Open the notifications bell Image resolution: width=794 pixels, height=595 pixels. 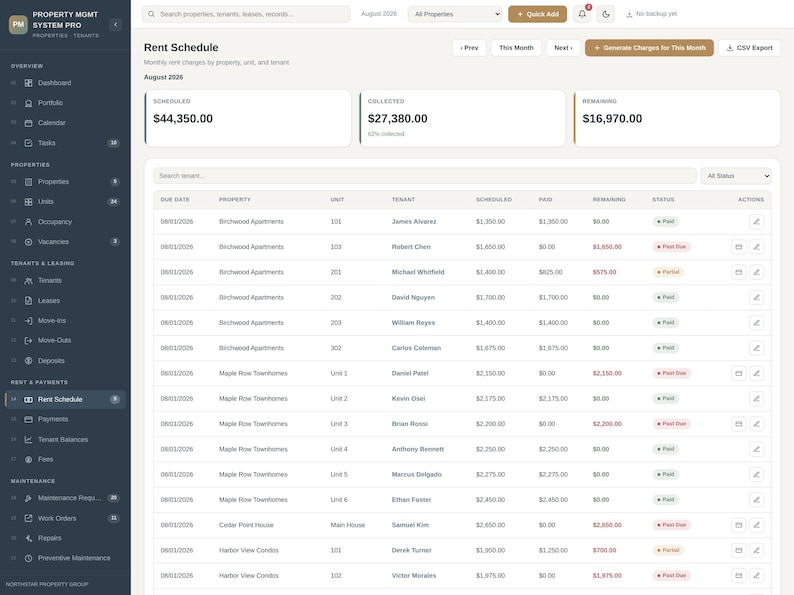[x=582, y=14]
